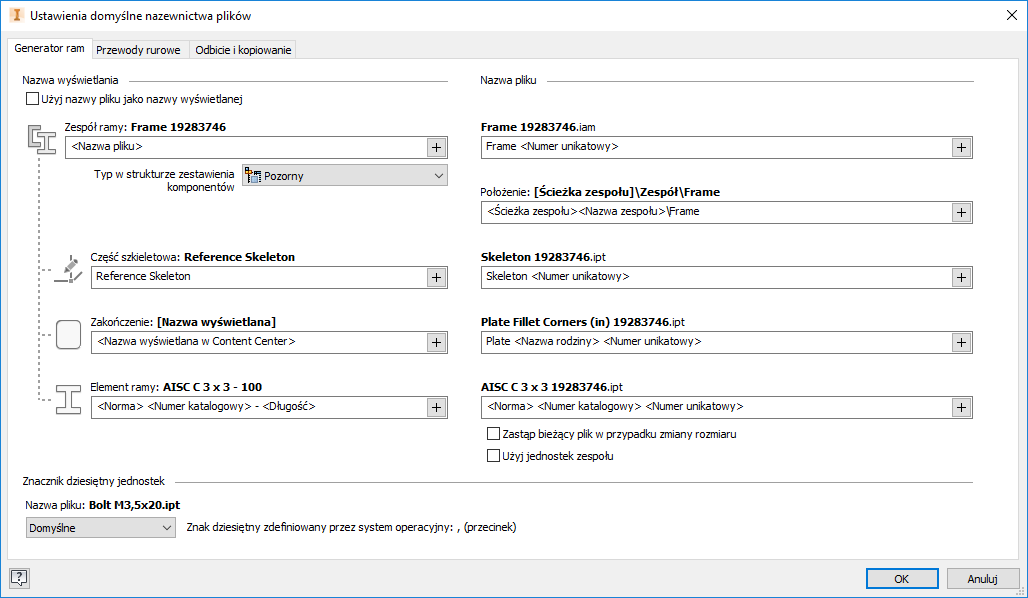This screenshot has width=1028, height=598.
Task: Close the file naming settings dialog
Action: coord(1010,15)
